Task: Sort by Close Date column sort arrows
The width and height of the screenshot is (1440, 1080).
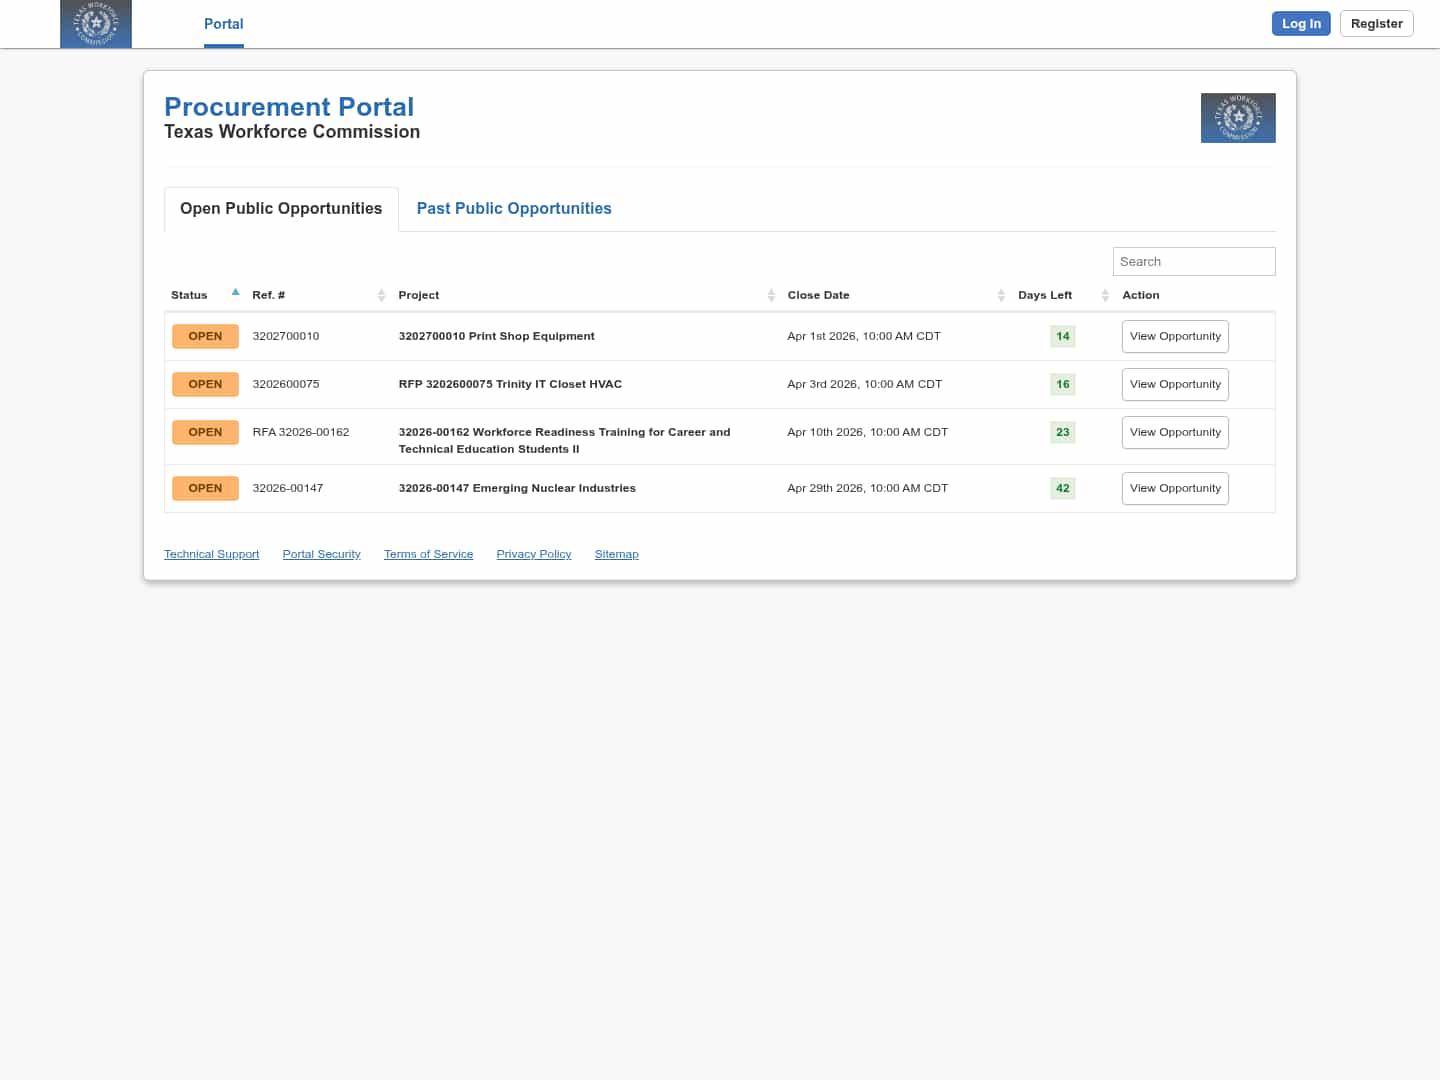Action: pos(1001,295)
